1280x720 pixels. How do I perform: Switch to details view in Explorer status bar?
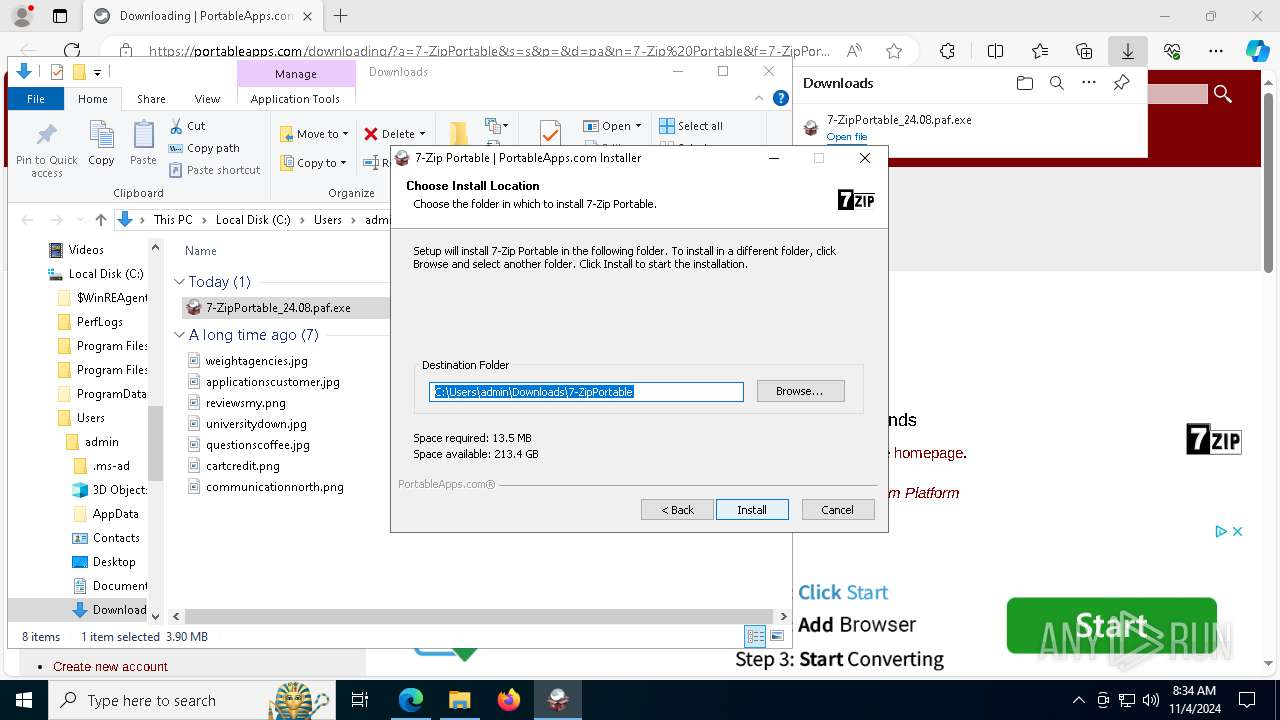click(x=755, y=637)
